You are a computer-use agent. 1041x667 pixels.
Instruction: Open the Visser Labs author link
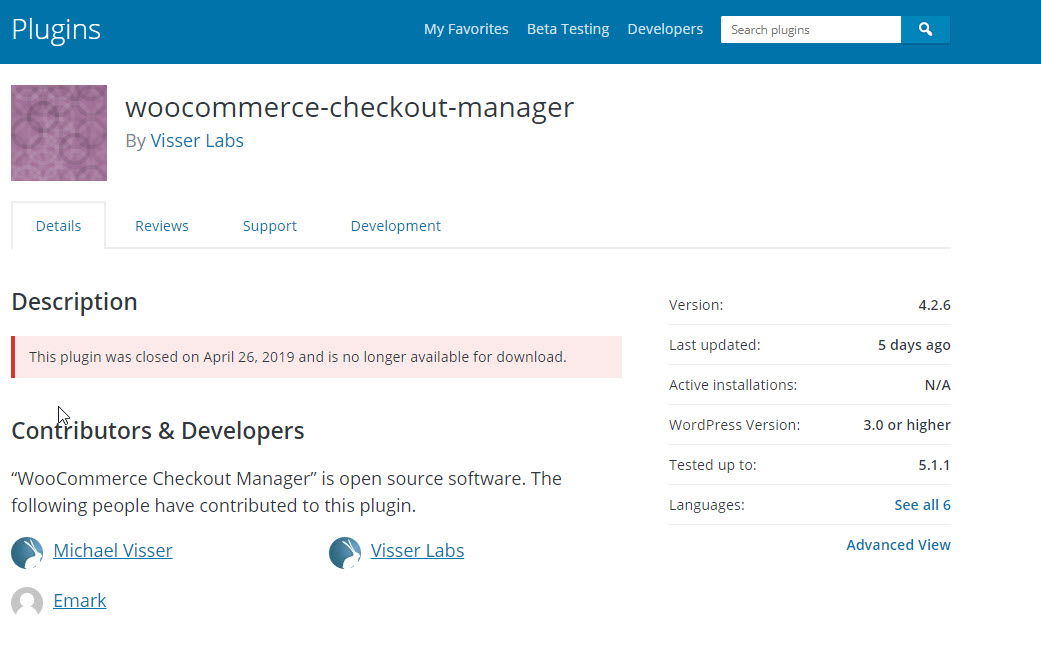(197, 141)
